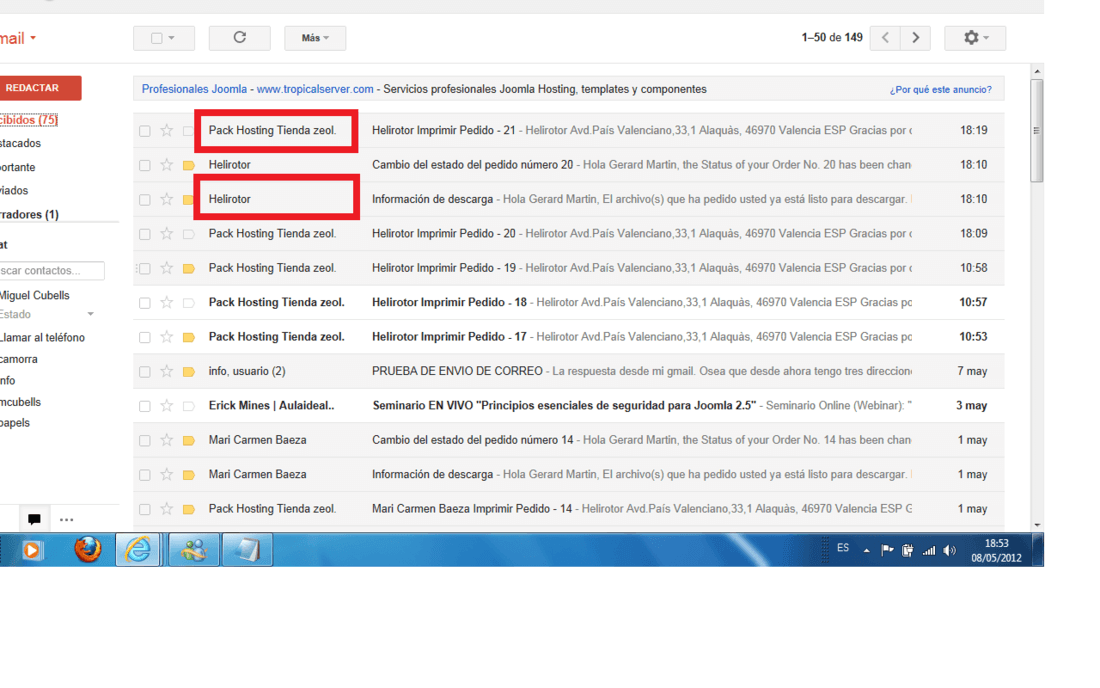Star the Helirotor Imprimir Pedido - 21 email
This screenshot has width=1100, height=688.
166,130
